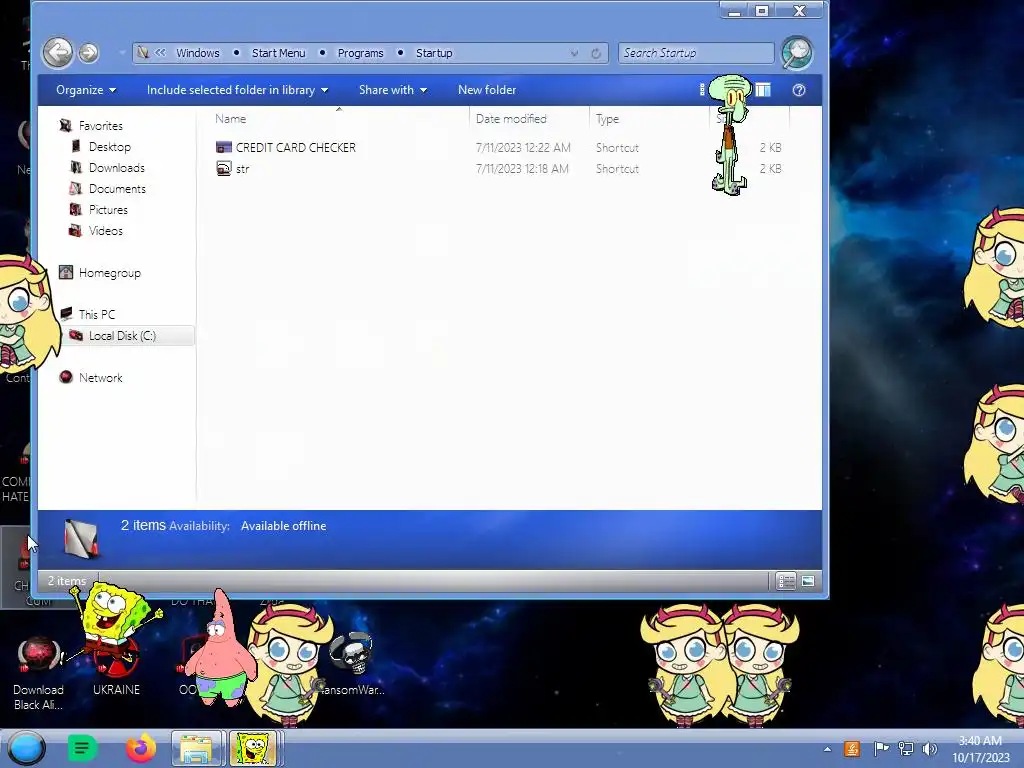Click the File Explorer taskbar button
This screenshot has width=1024, height=768.
tap(197, 748)
